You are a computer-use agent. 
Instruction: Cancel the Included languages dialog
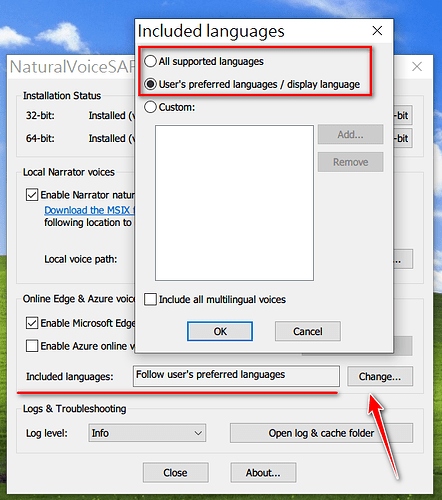click(308, 331)
